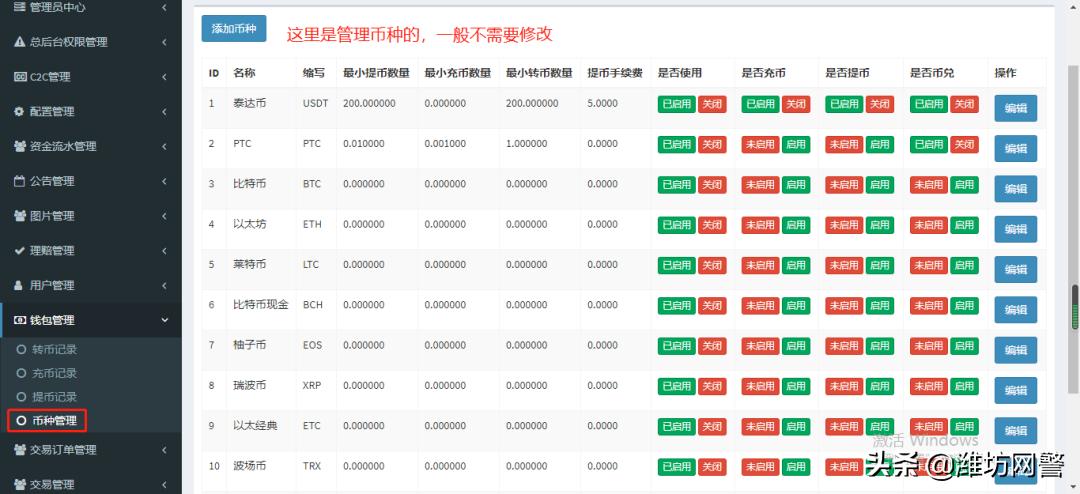Image resolution: width=1080 pixels, height=494 pixels.
Task: Click 编辑 for the LTC row
Action: (1015, 269)
